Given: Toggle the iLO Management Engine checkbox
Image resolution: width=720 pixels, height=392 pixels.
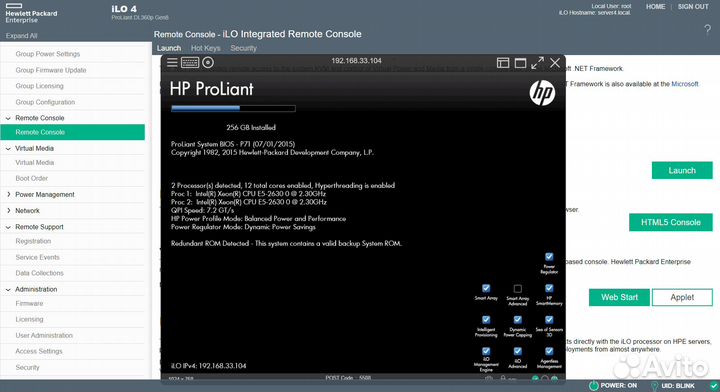Looking at the screenshot, I should tap(486, 351).
